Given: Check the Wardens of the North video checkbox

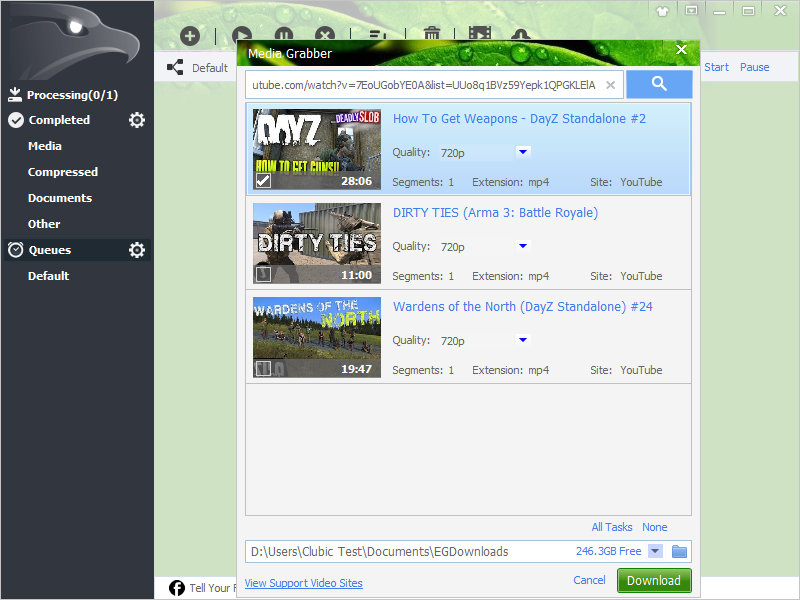Looking at the screenshot, I should tap(263, 368).
